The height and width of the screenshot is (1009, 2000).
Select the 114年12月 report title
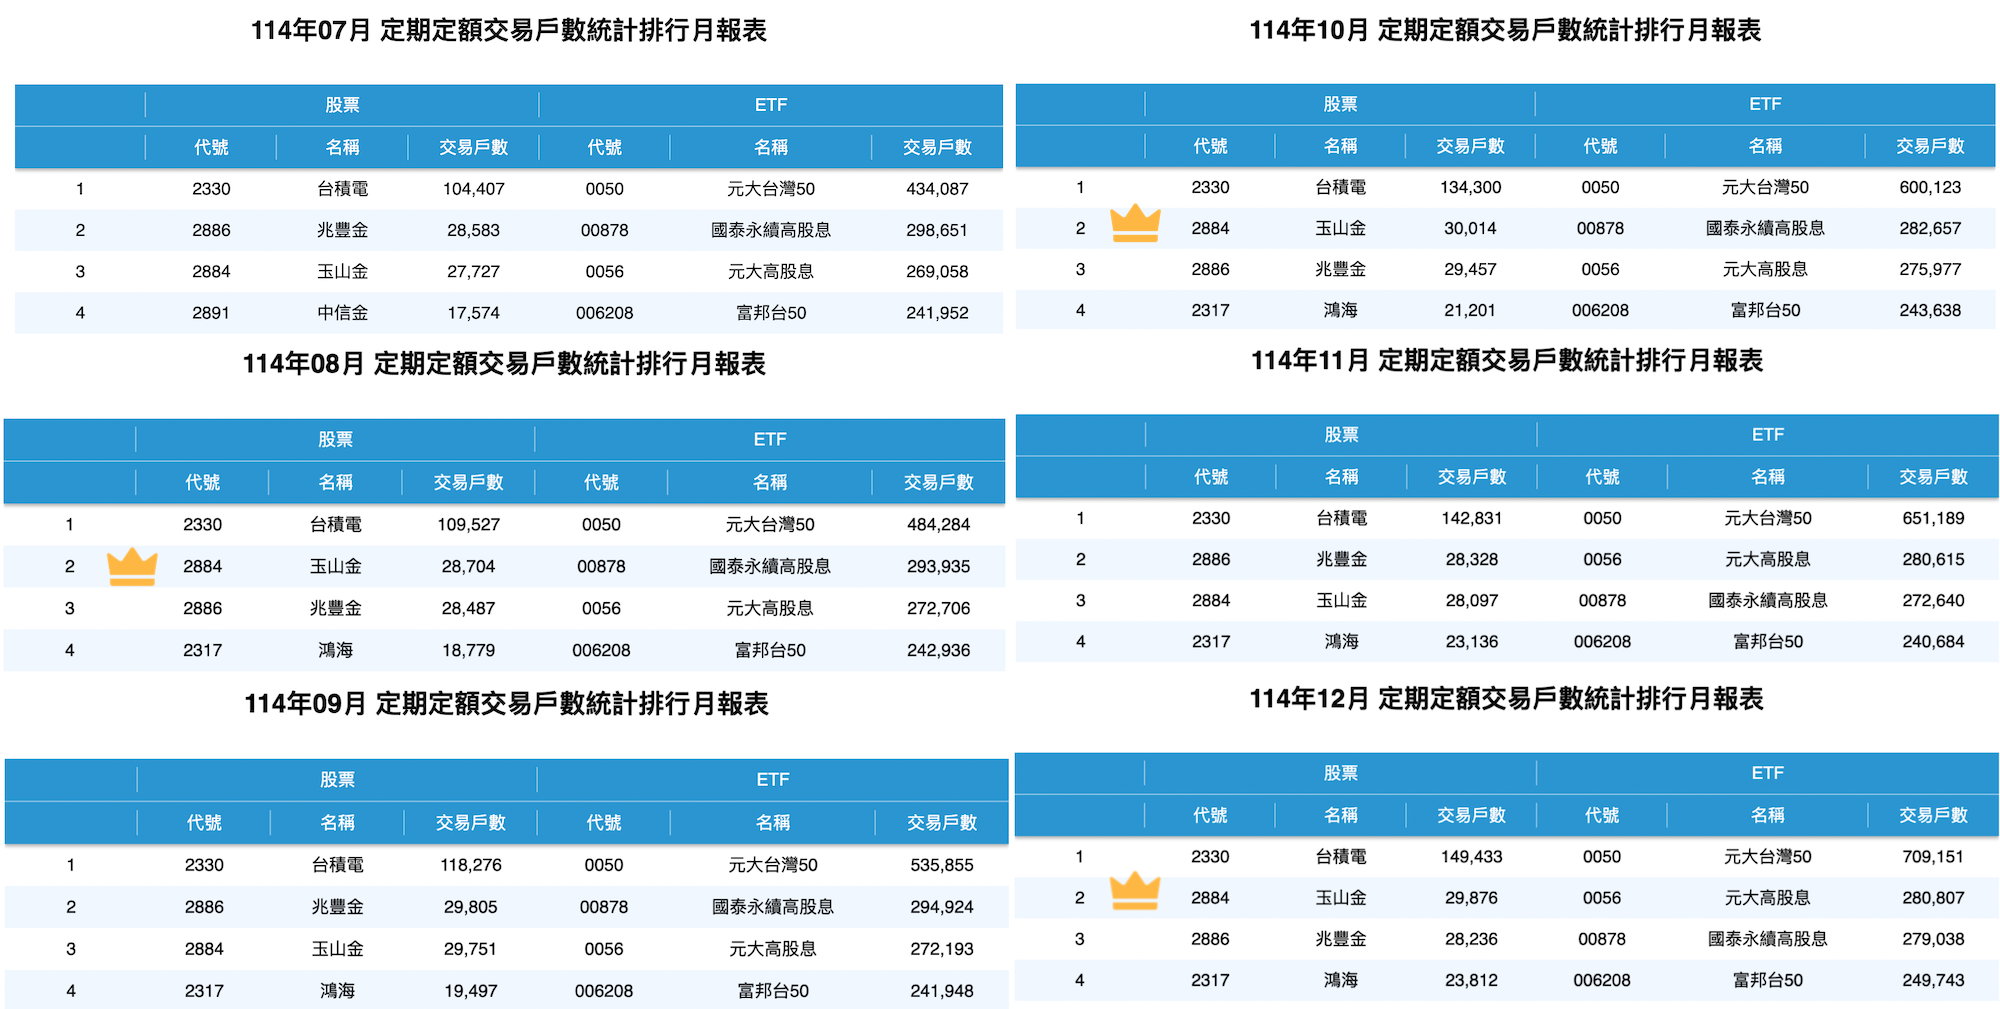pos(1506,698)
